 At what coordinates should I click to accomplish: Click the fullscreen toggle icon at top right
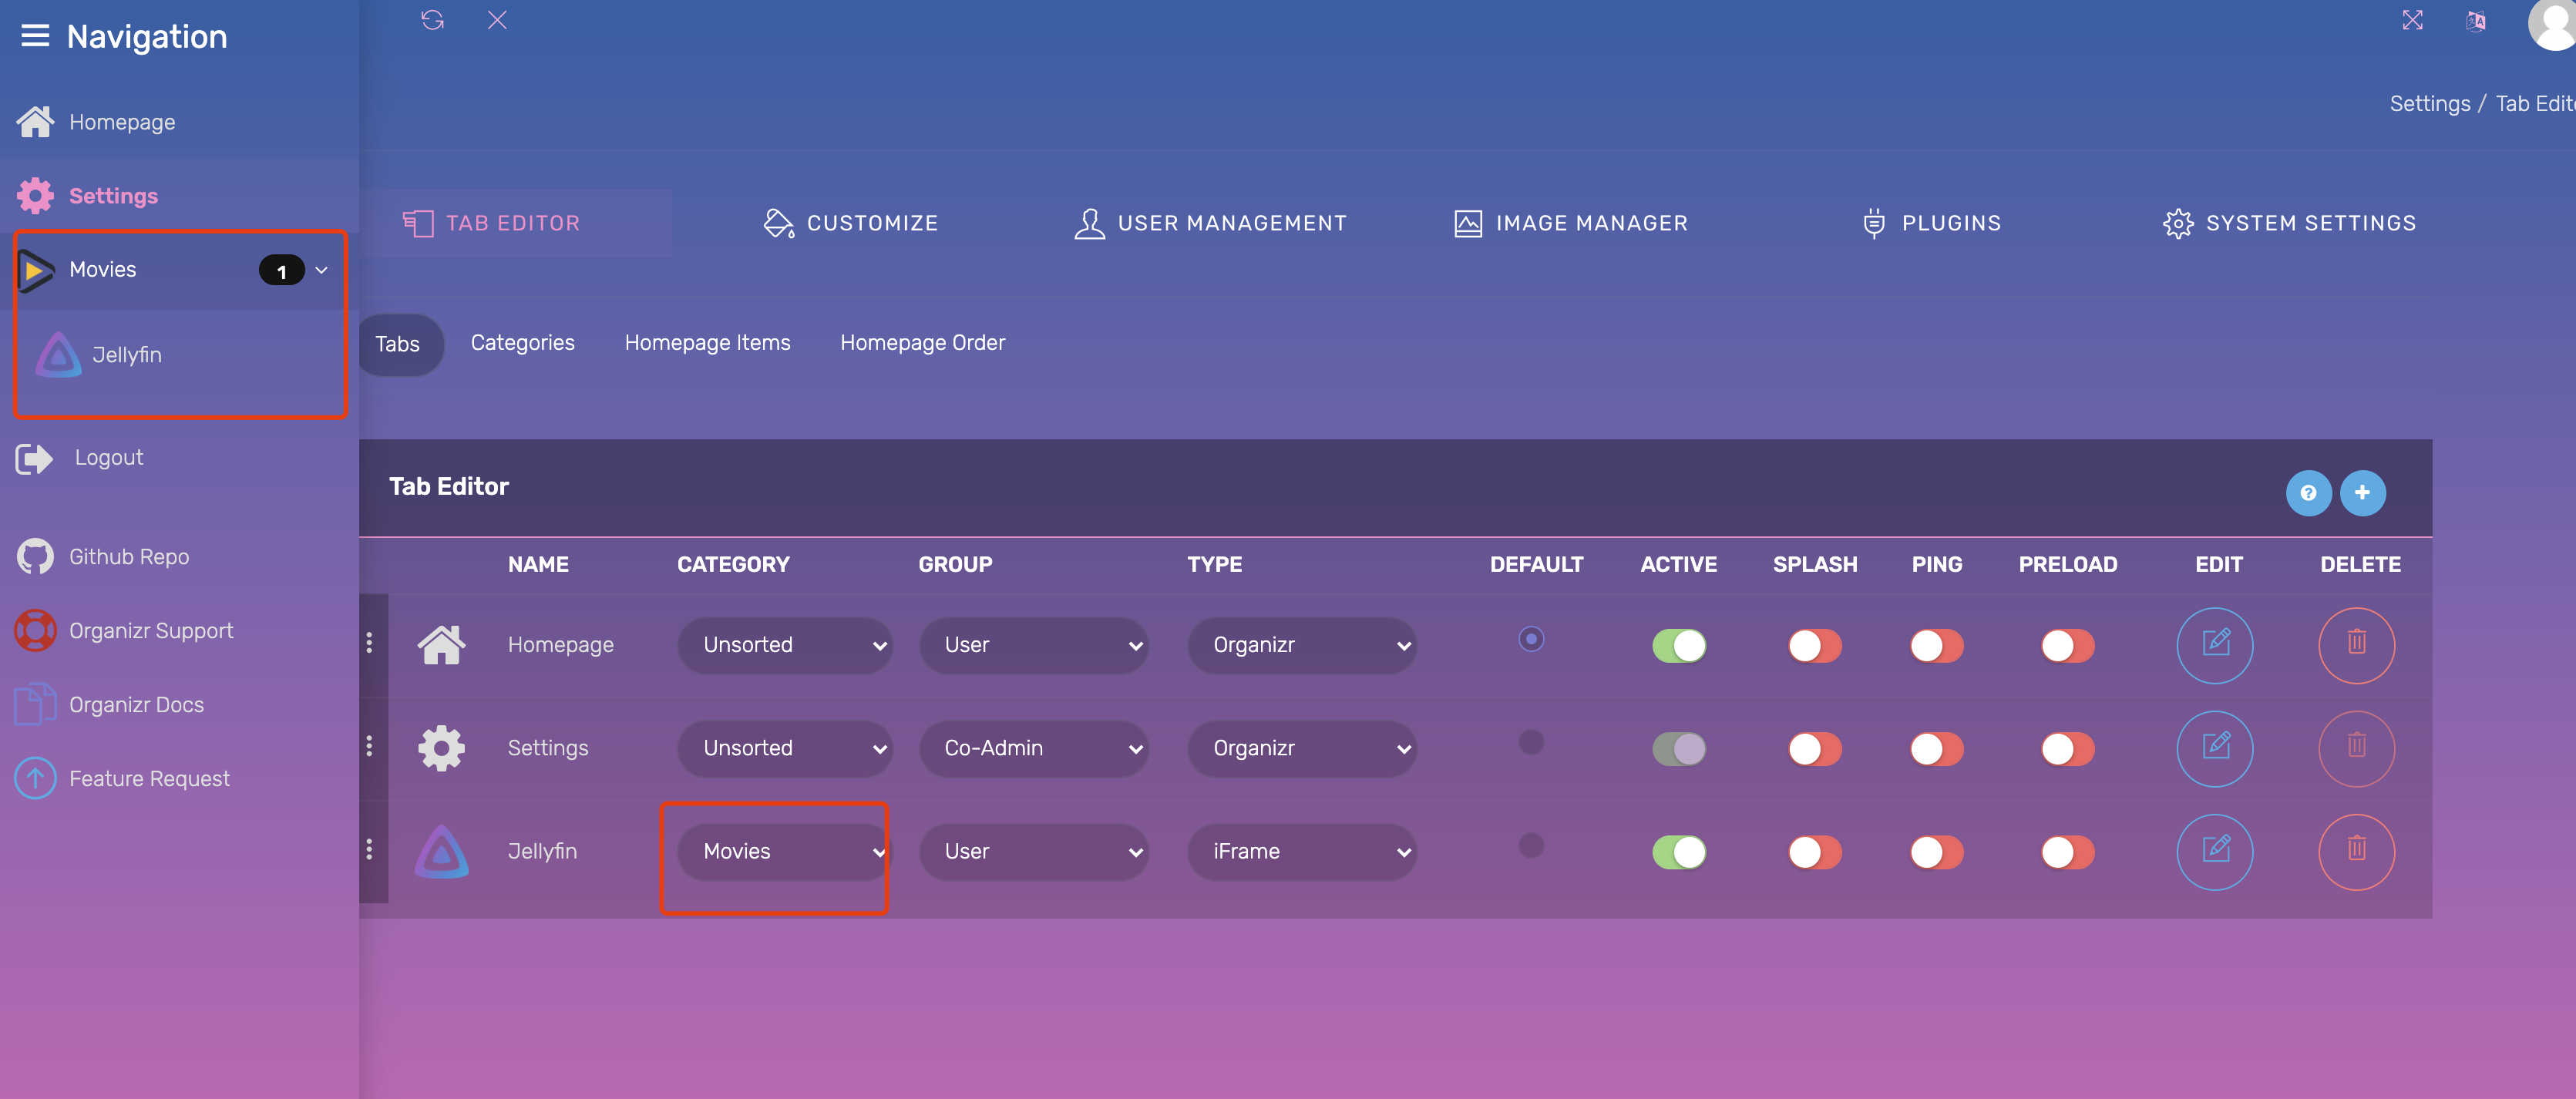click(x=2412, y=20)
